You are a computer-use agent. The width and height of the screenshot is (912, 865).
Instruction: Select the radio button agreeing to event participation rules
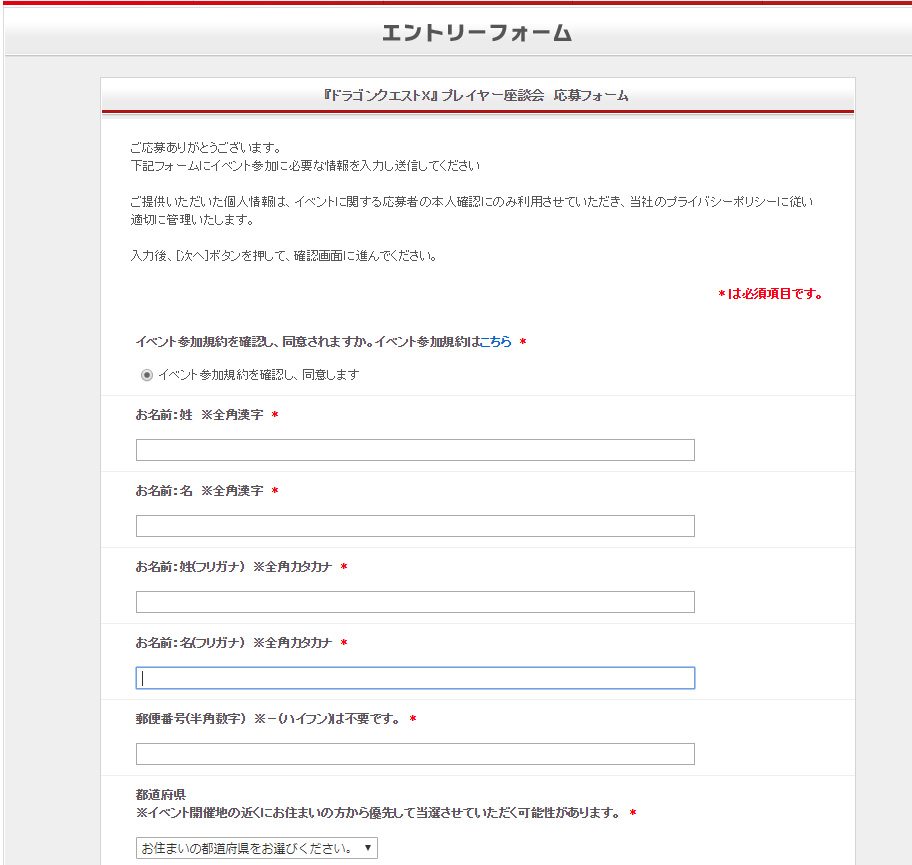pyautogui.click(x=147, y=375)
